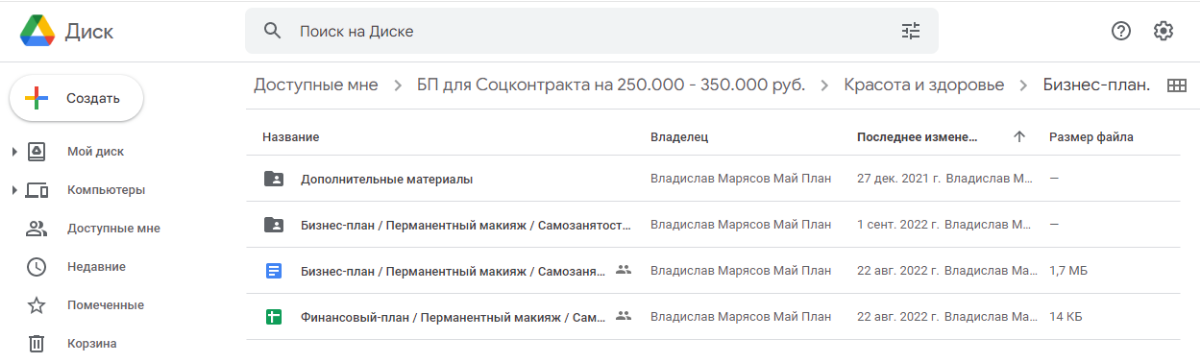
Task: Sort by Название column header
Action: pyautogui.click(x=291, y=137)
